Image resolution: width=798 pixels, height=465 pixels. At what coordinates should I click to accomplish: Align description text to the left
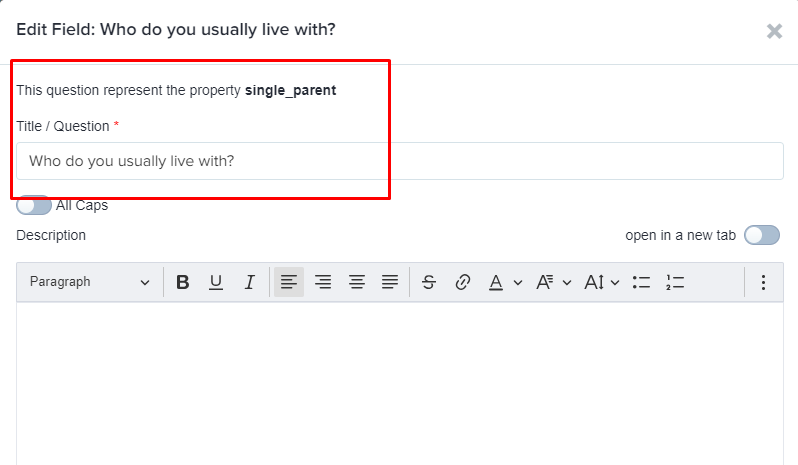[x=289, y=282]
